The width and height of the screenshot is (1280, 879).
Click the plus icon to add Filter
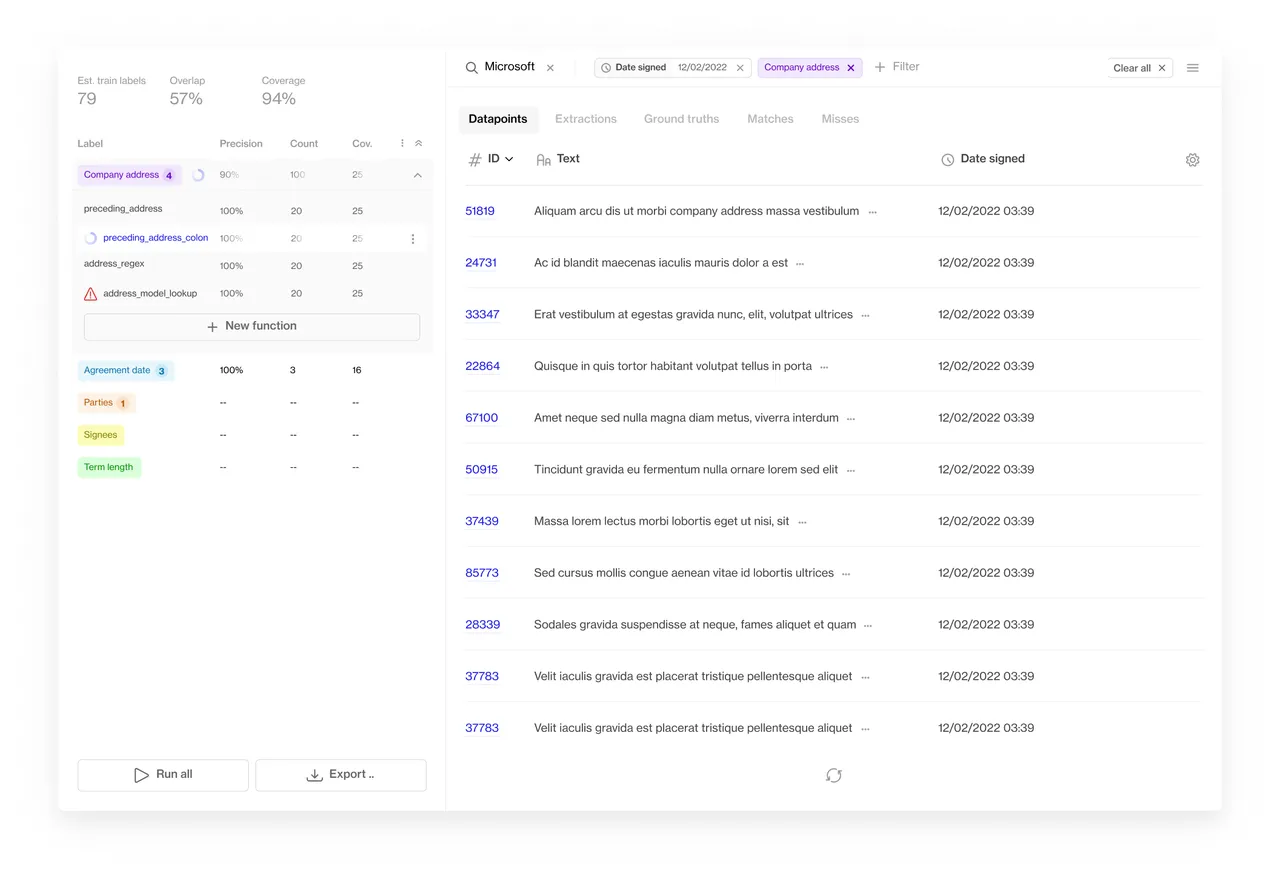[x=880, y=67]
